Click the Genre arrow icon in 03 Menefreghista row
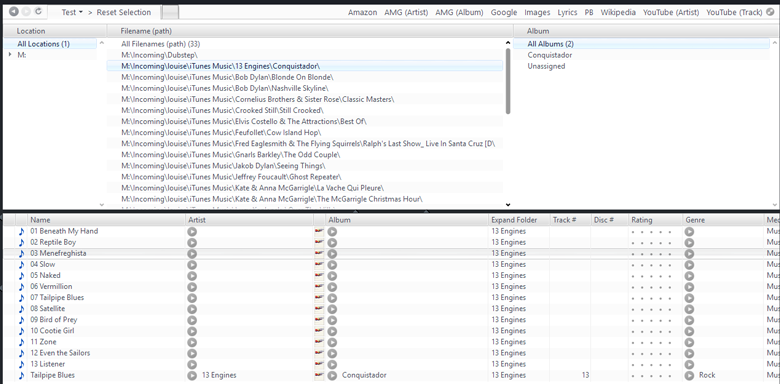This screenshot has width=780, height=384. (689, 254)
